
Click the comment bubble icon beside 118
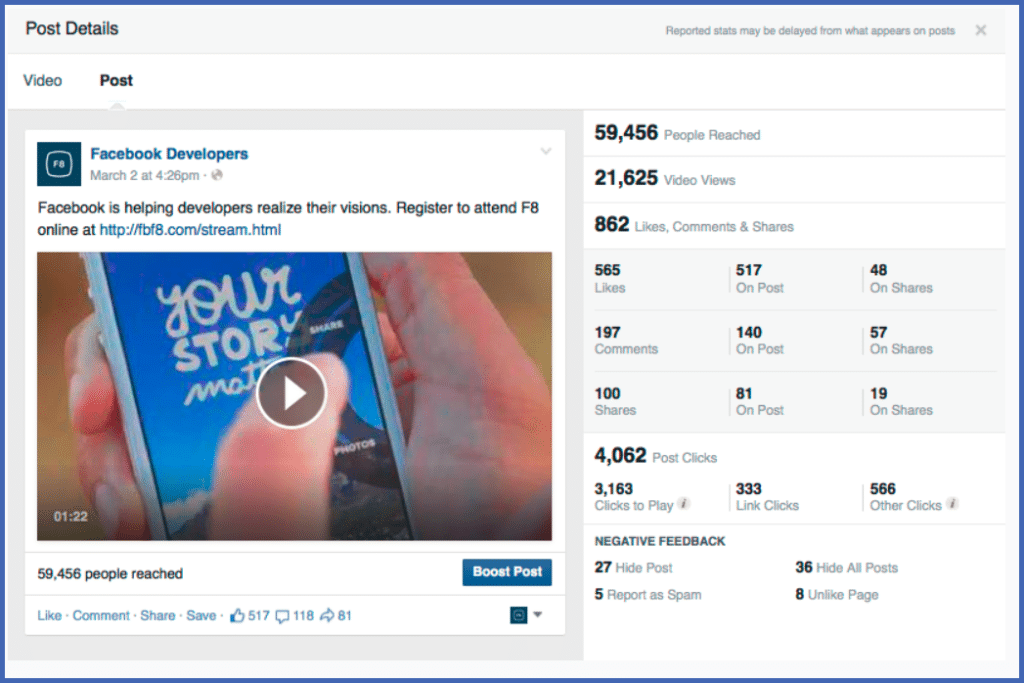(283, 615)
